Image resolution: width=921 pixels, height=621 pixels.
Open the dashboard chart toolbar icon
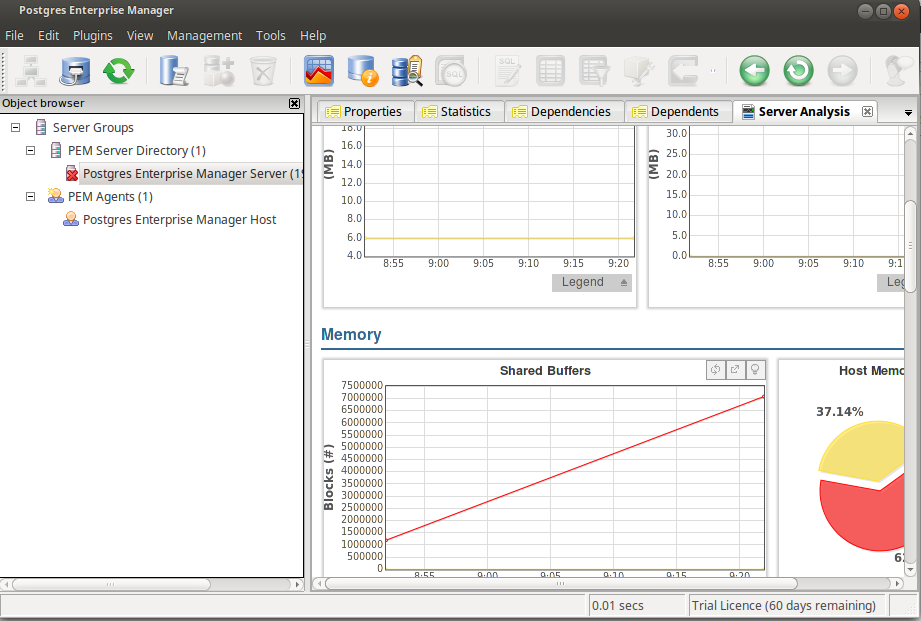click(x=319, y=71)
